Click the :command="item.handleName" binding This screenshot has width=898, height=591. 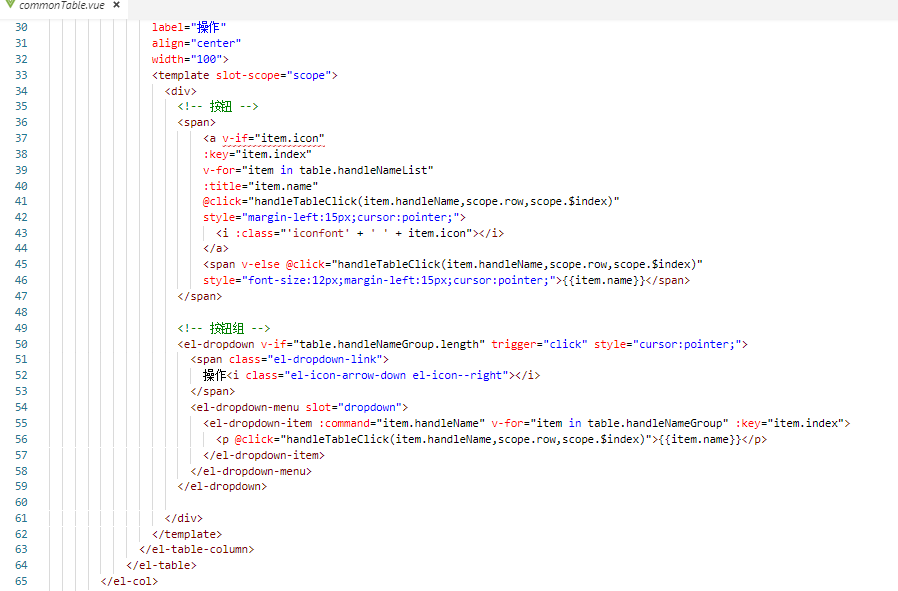pyautogui.click(x=401, y=423)
